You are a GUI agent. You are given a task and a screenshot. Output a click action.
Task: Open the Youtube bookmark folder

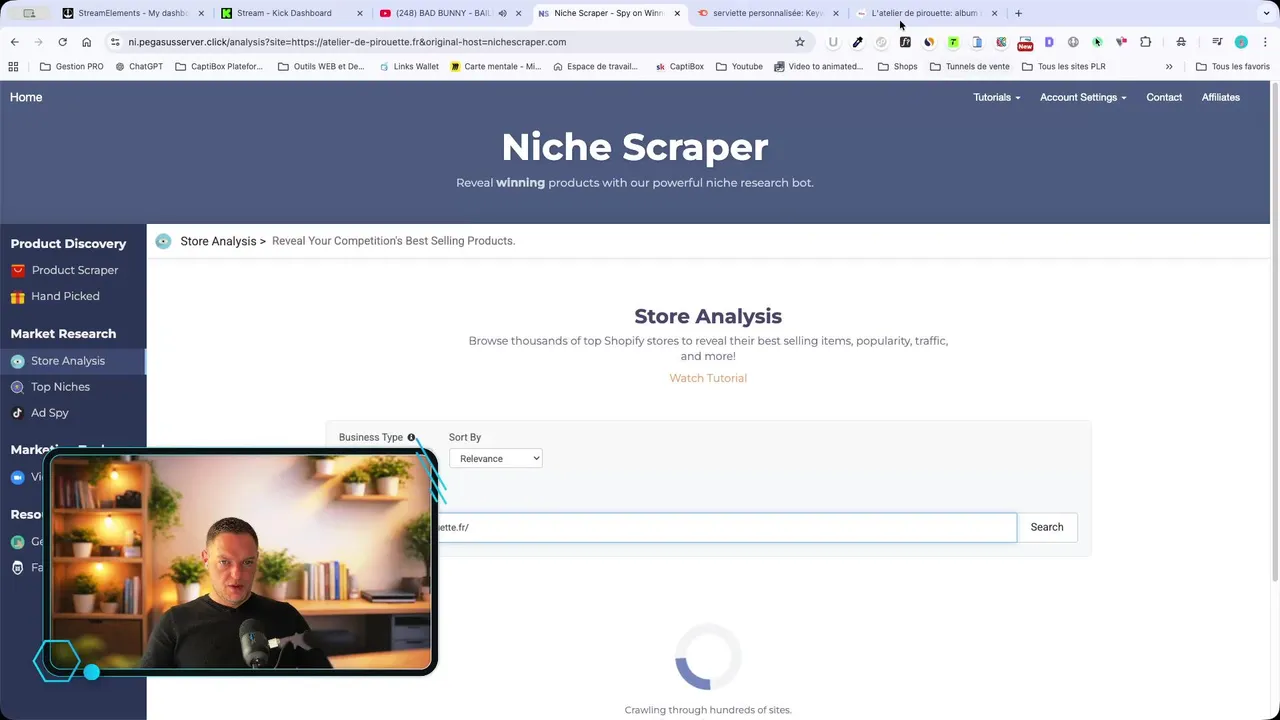[739, 67]
